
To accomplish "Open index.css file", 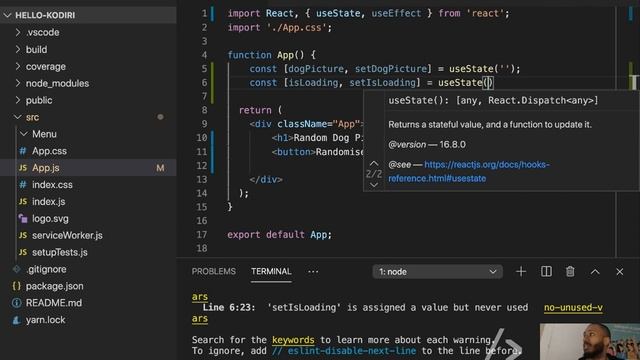I will point(52,185).
